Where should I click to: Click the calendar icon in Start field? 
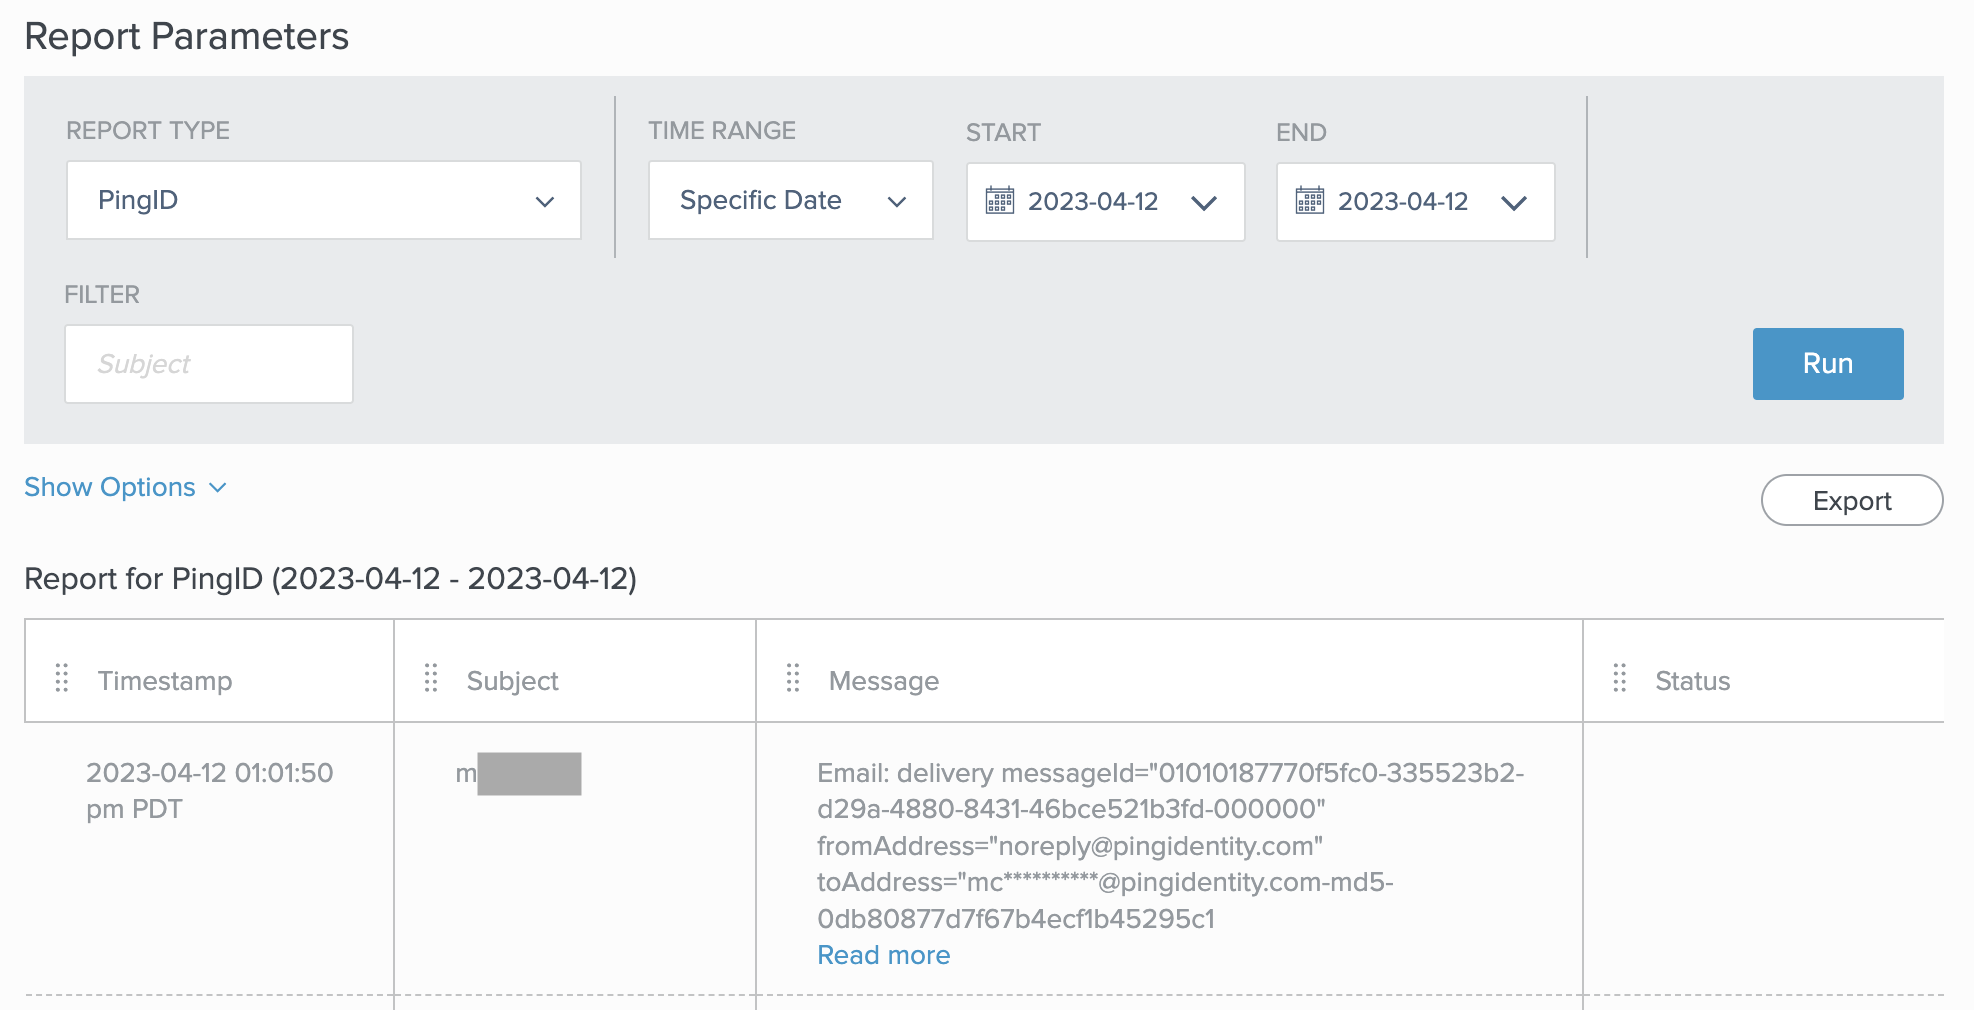[x=1000, y=200]
